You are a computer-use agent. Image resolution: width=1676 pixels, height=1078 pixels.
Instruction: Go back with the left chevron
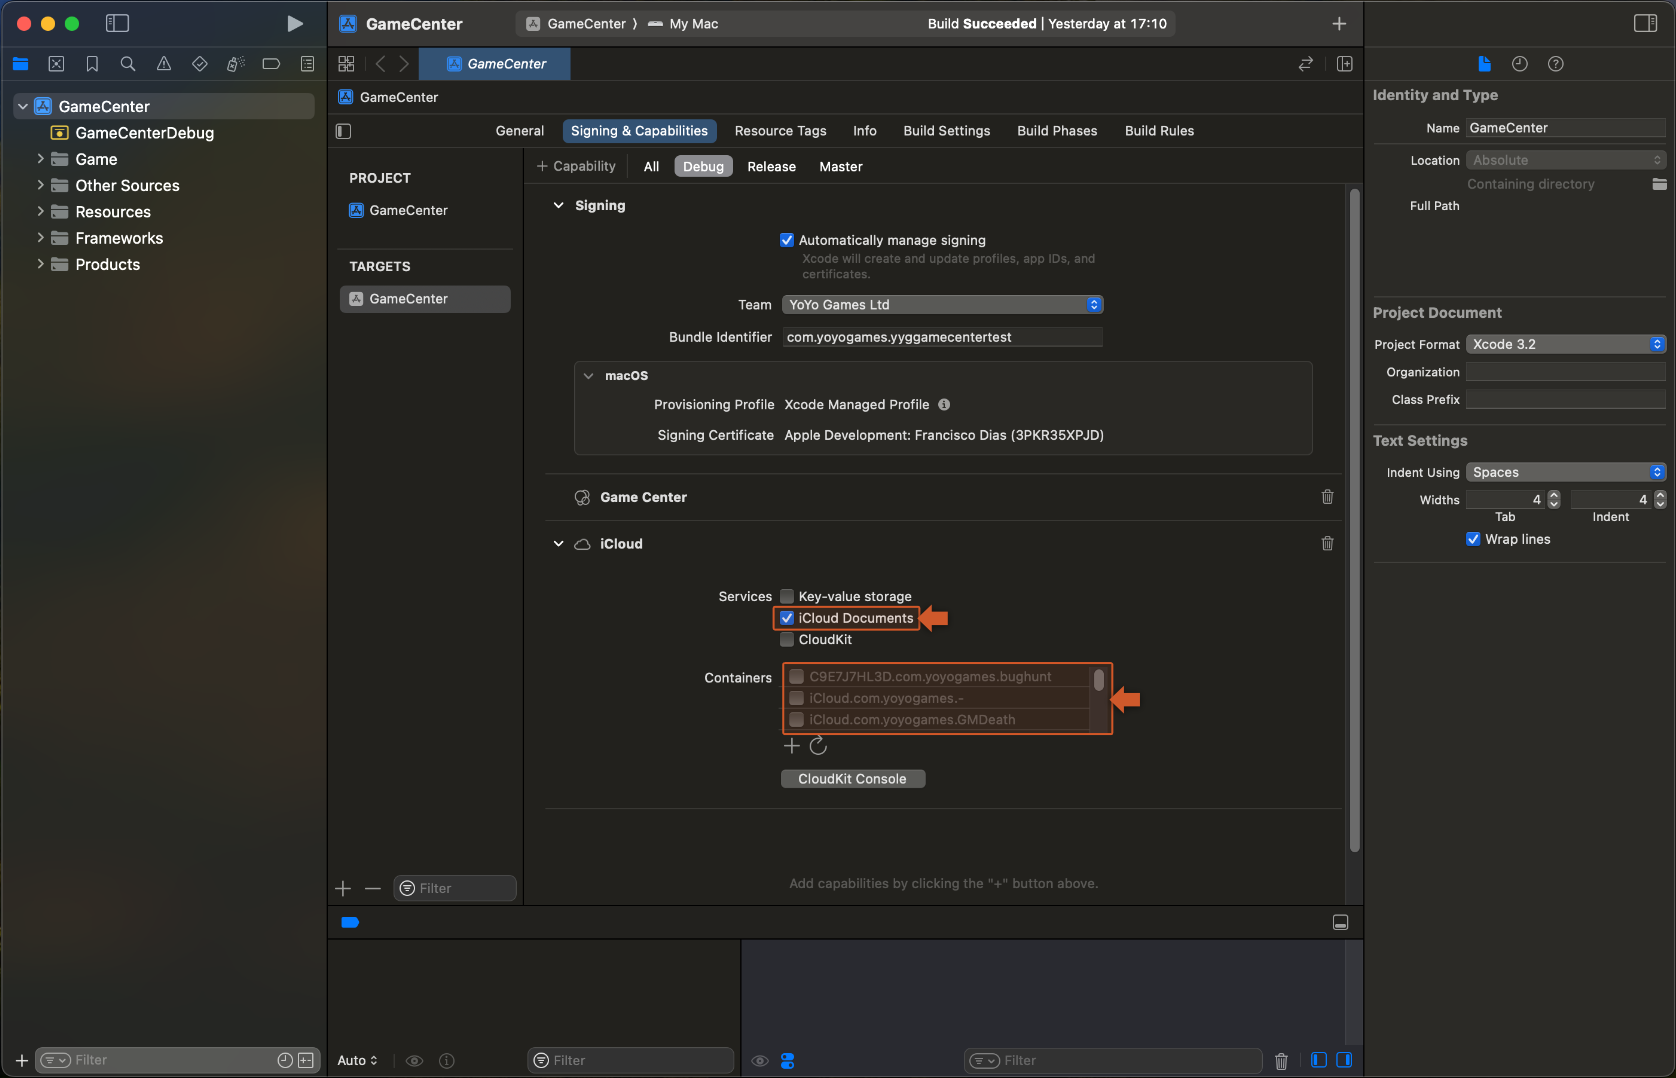(x=380, y=64)
